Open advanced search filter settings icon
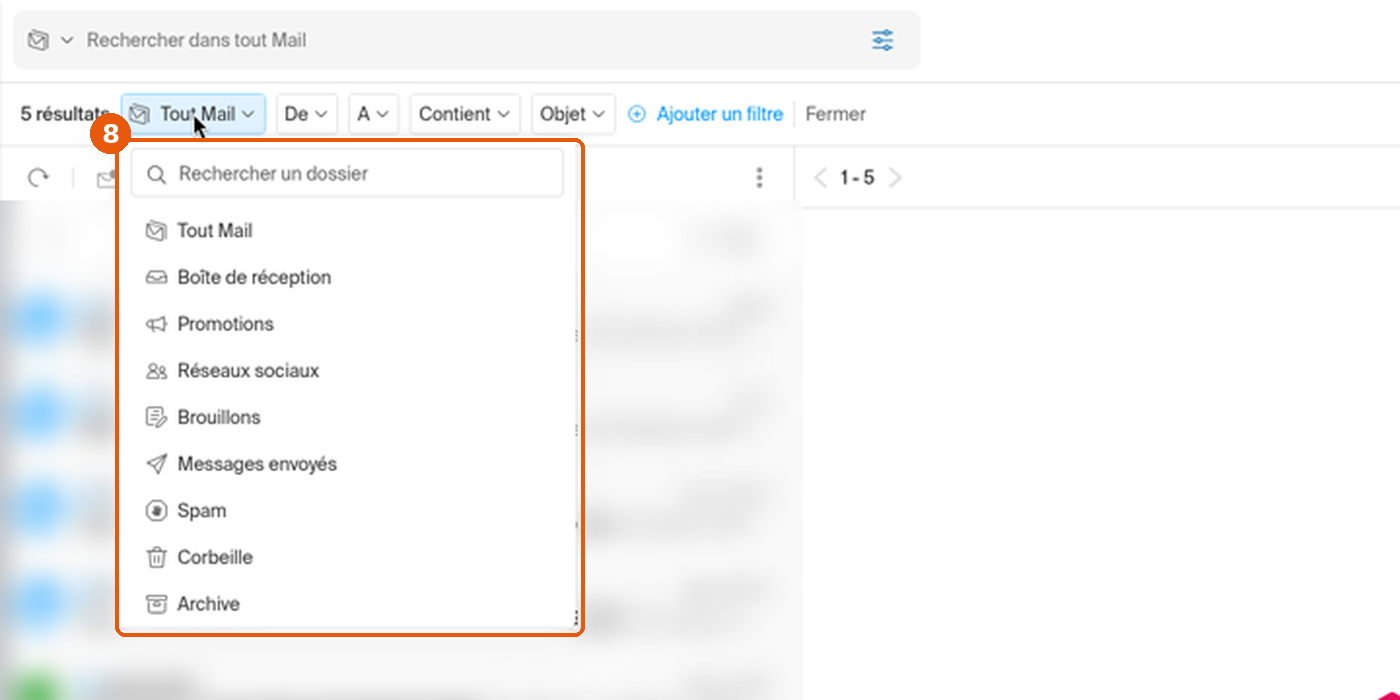This screenshot has width=1400, height=700. pyautogui.click(x=882, y=40)
